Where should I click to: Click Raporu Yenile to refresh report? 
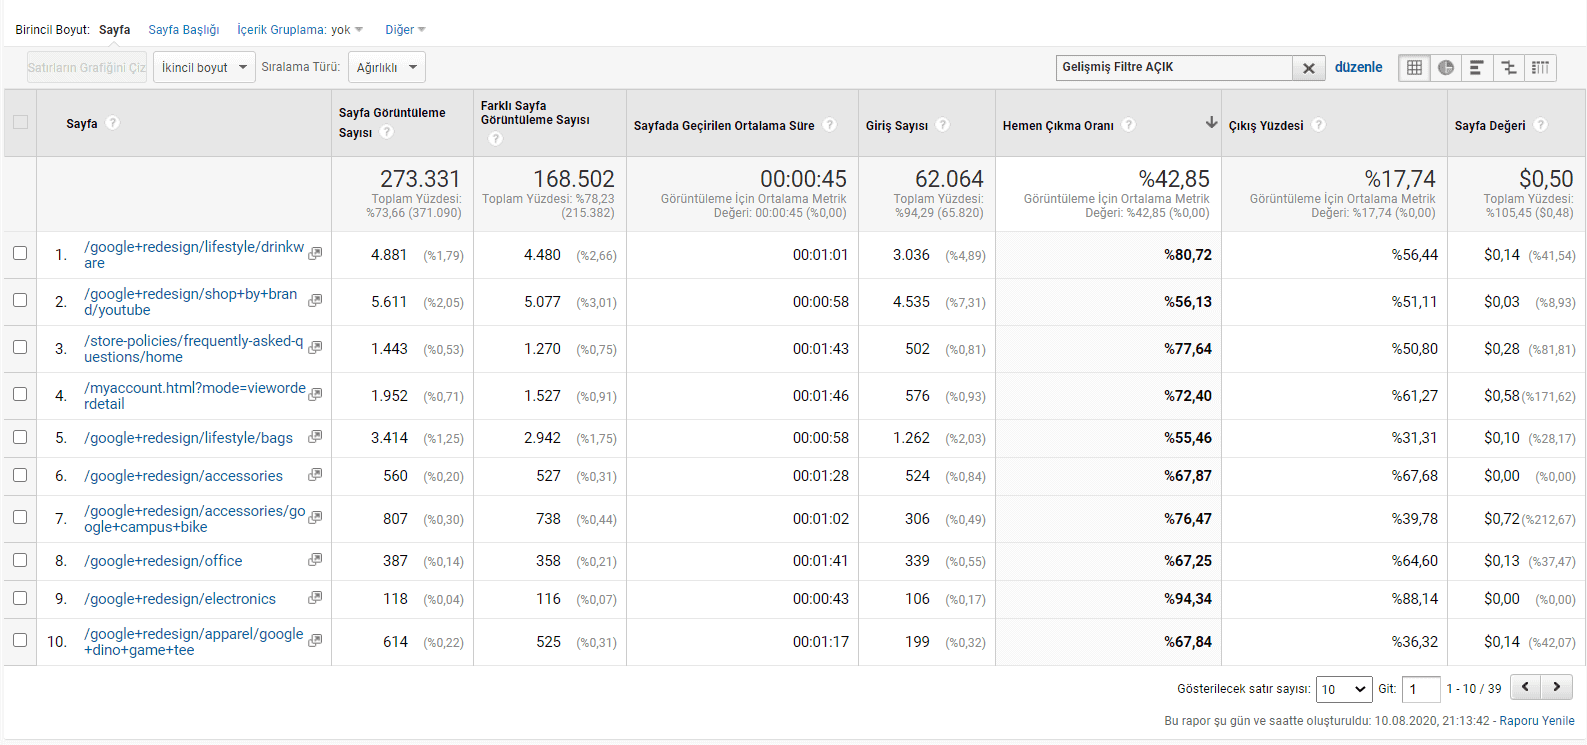tap(1536, 720)
